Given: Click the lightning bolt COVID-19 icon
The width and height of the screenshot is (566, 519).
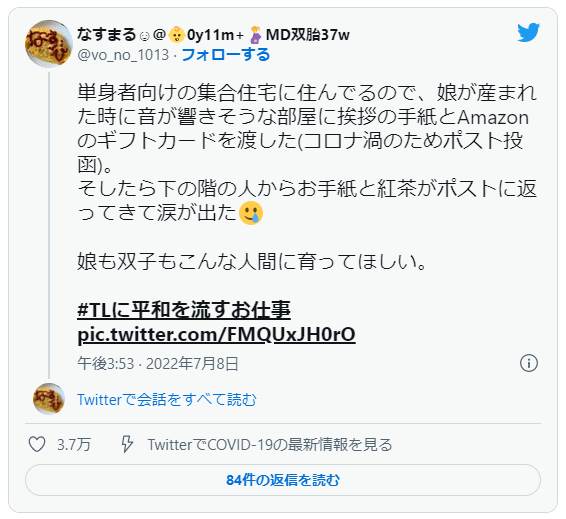Looking at the screenshot, I should (127, 444).
